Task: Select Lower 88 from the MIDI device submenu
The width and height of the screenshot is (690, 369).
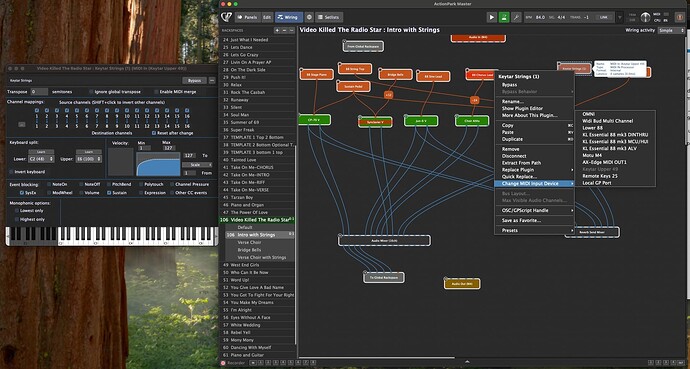Action: (x=592, y=128)
